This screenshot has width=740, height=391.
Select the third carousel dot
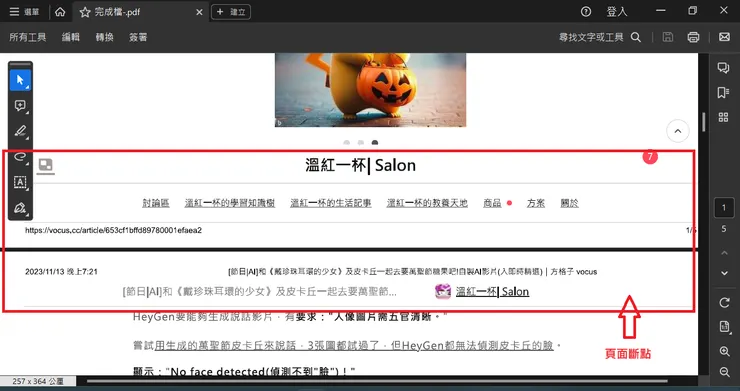tap(375, 143)
